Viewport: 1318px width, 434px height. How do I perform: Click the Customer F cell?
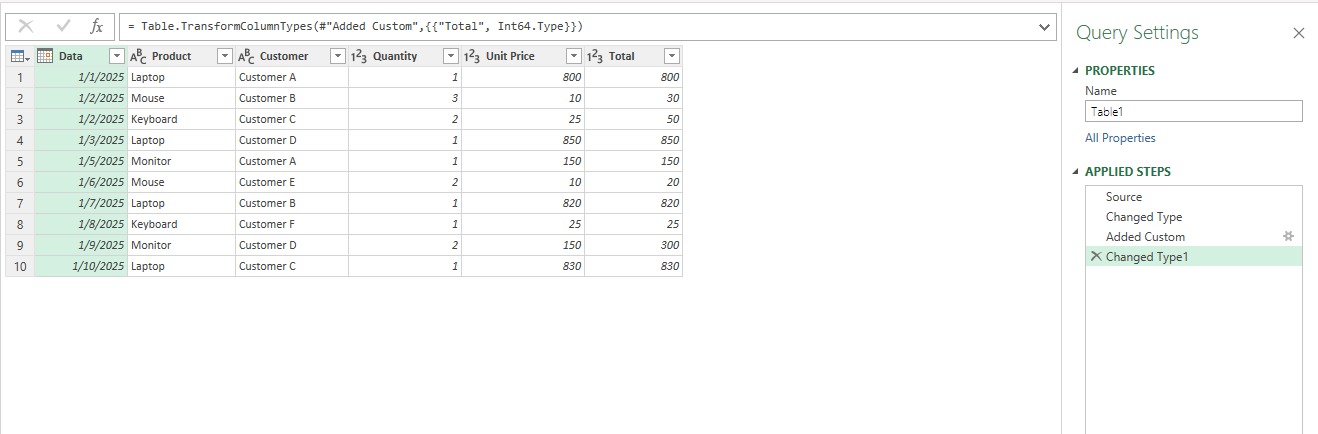(291, 224)
